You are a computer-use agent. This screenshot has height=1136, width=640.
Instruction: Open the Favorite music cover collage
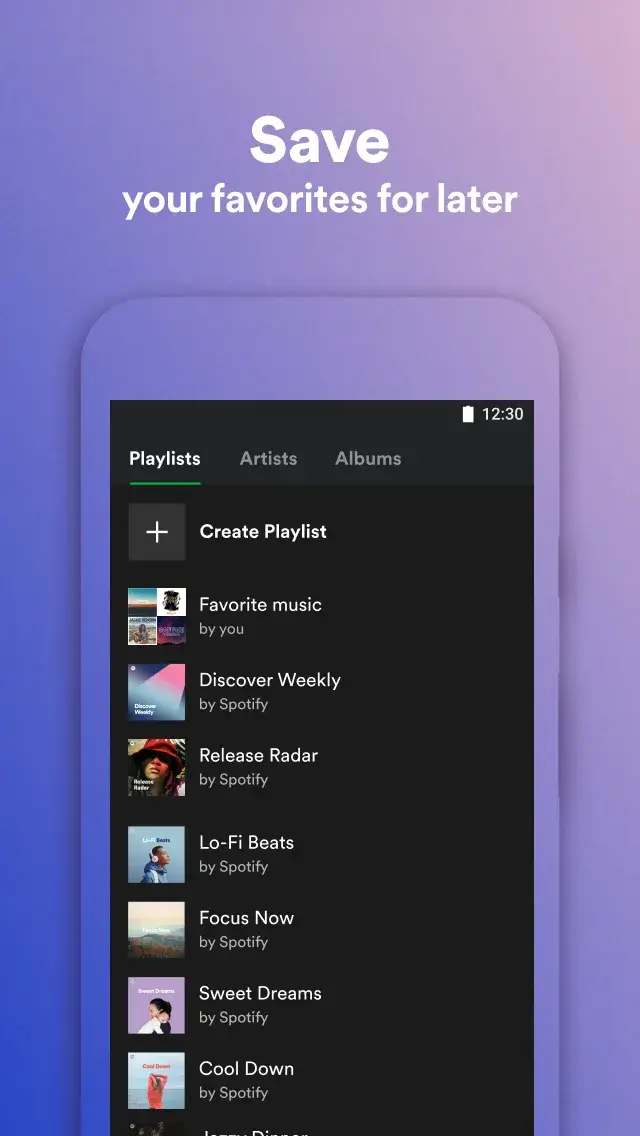coord(157,616)
